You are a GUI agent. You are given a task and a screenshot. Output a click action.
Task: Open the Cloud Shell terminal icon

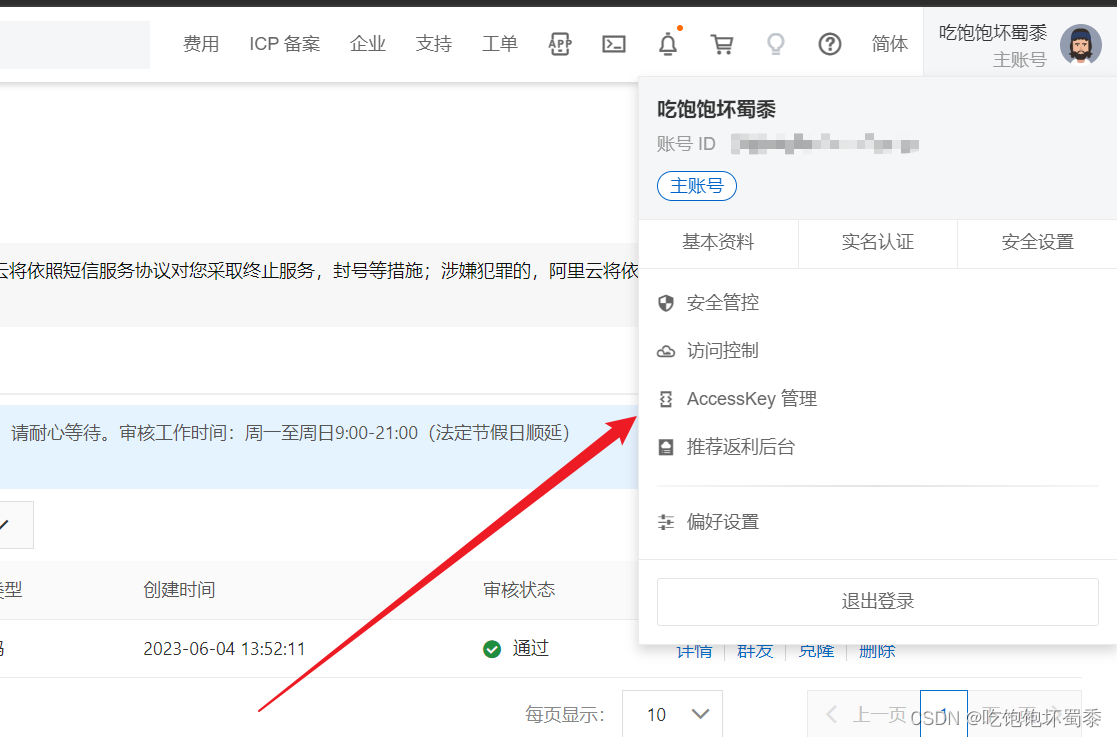point(614,44)
